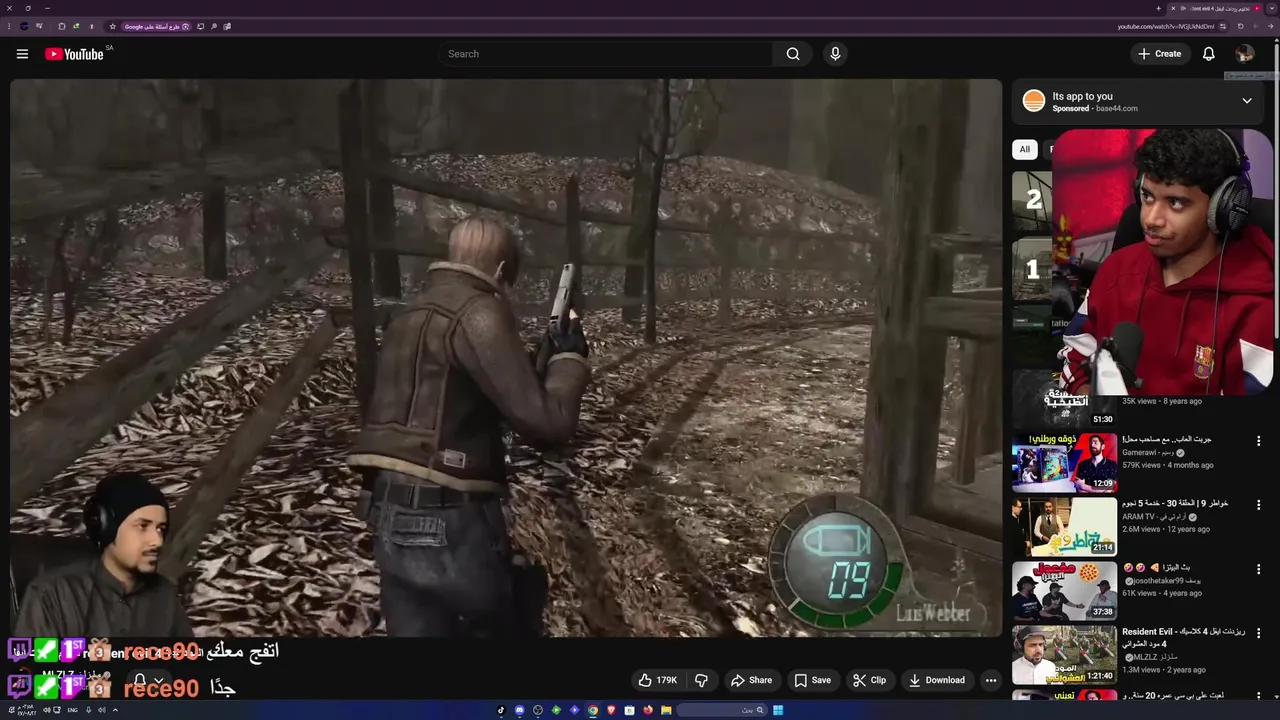Image resolution: width=1280 pixels, height=720 pixels.
Task: Show hidden system tray icons chevron
Action: 115,710
